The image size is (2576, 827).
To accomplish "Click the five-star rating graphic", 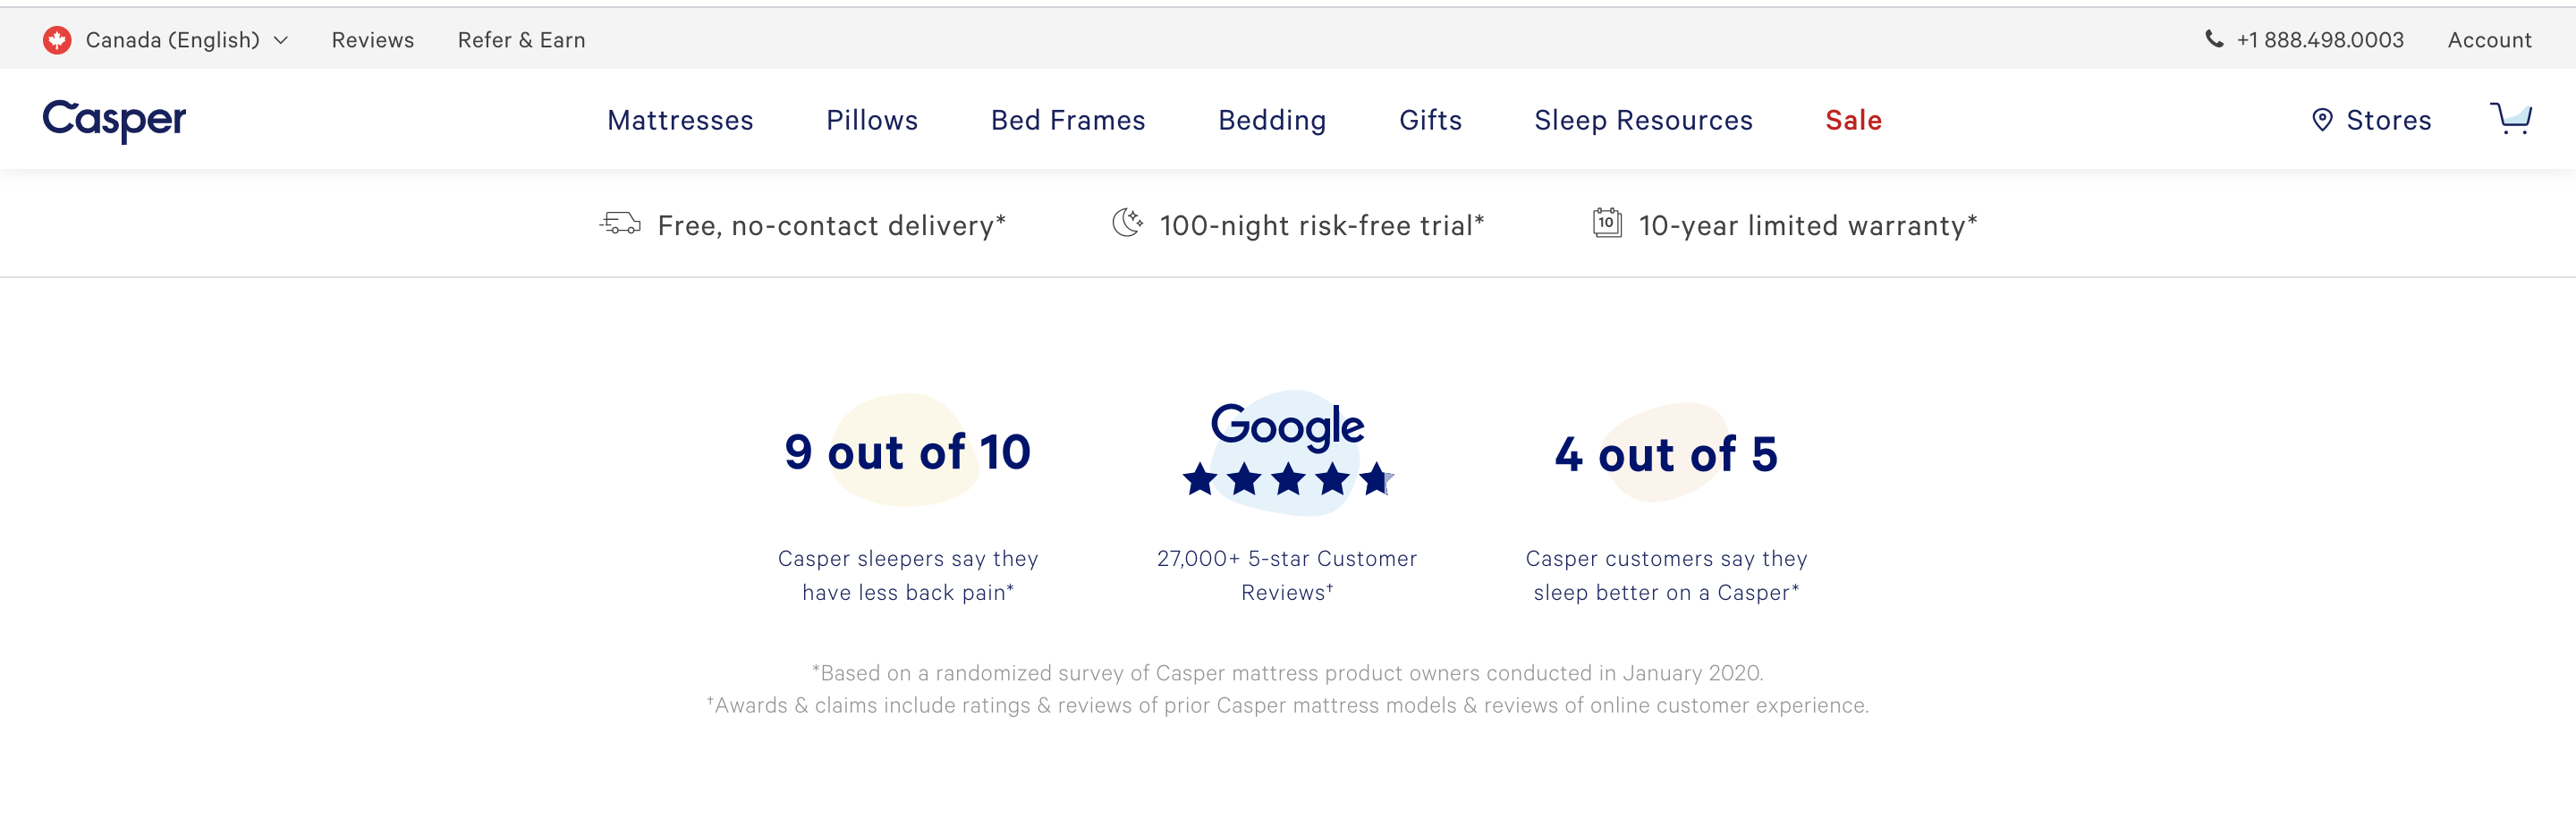I will click(x=1287, y=481).
